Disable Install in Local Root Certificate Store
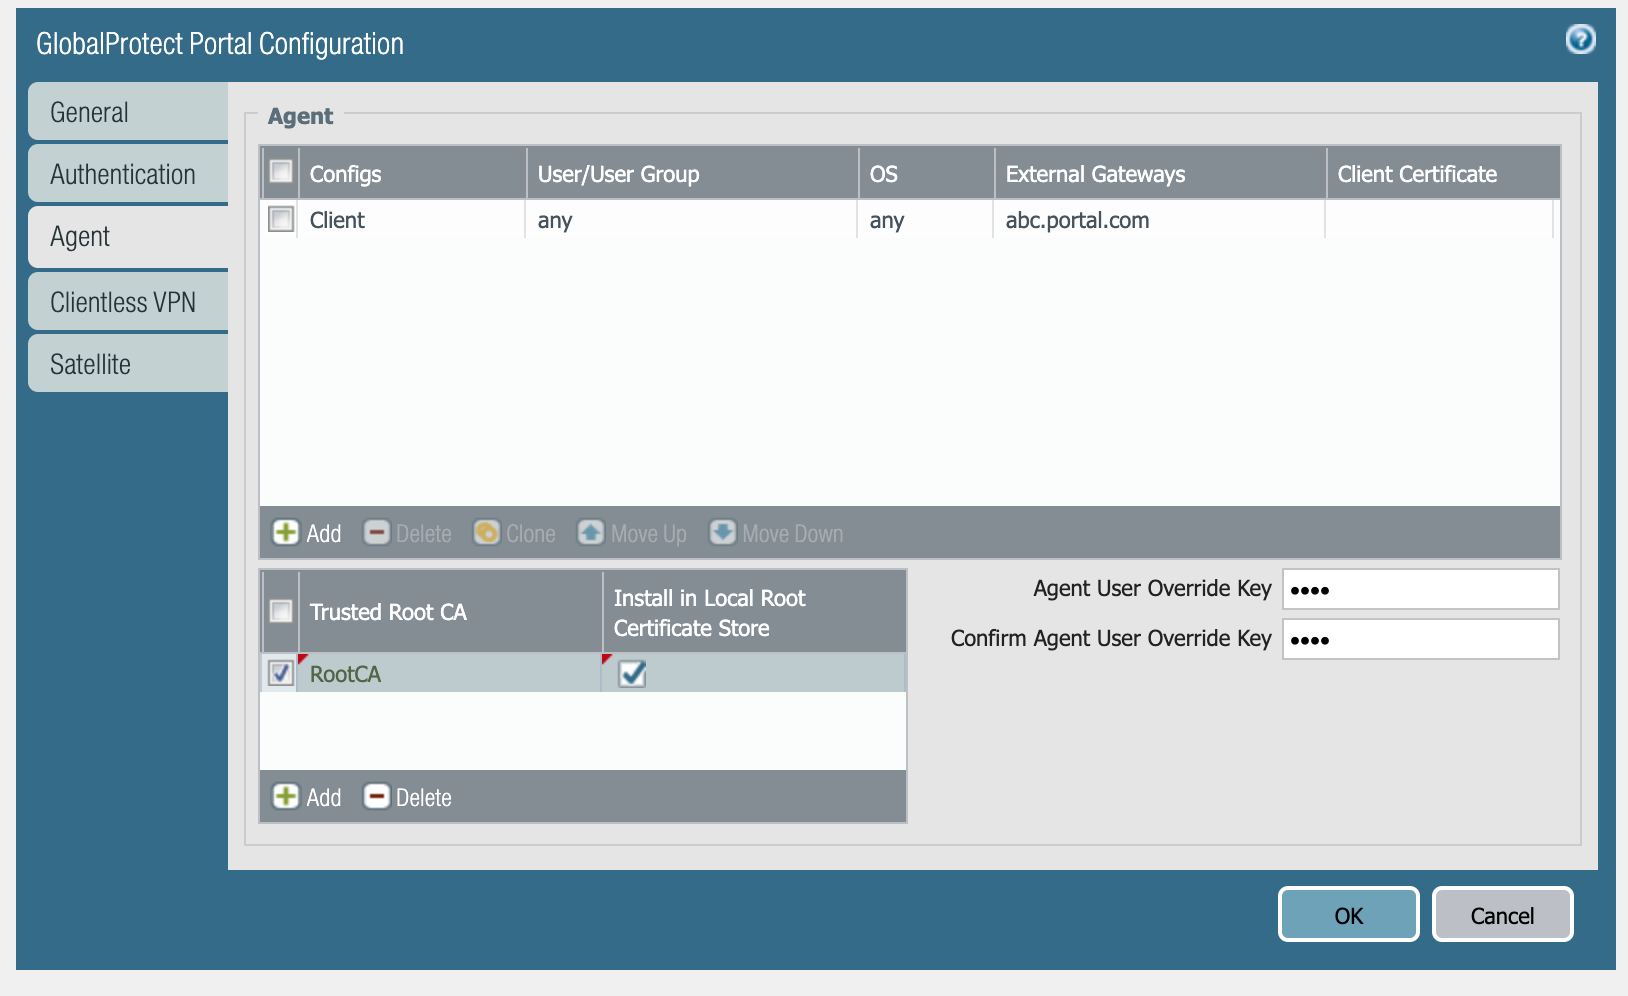 (632, 674)
